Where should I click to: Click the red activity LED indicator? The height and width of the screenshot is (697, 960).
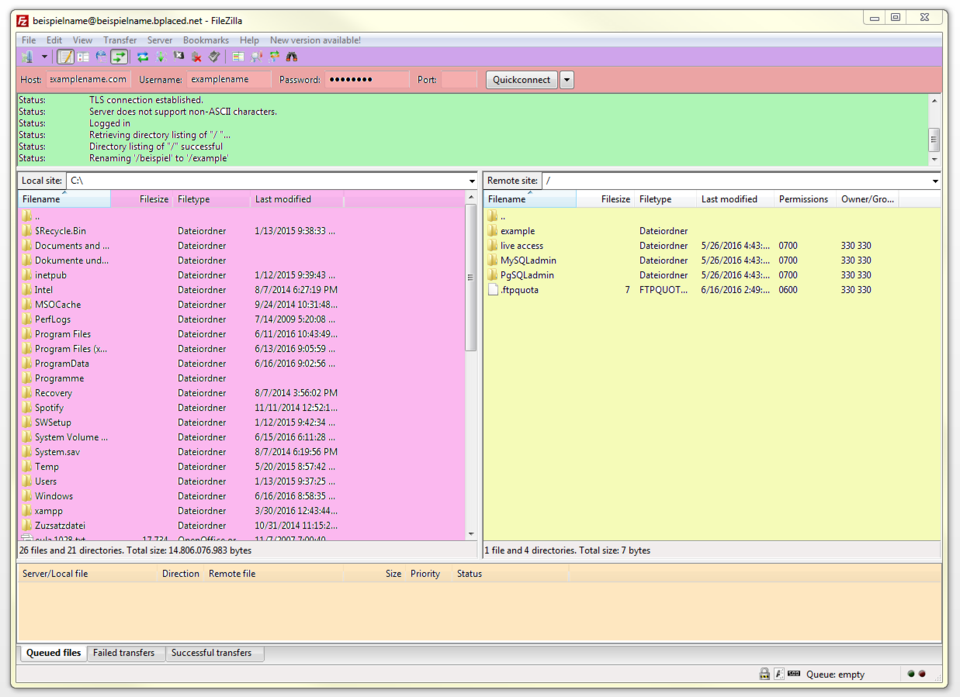point(922,674)
